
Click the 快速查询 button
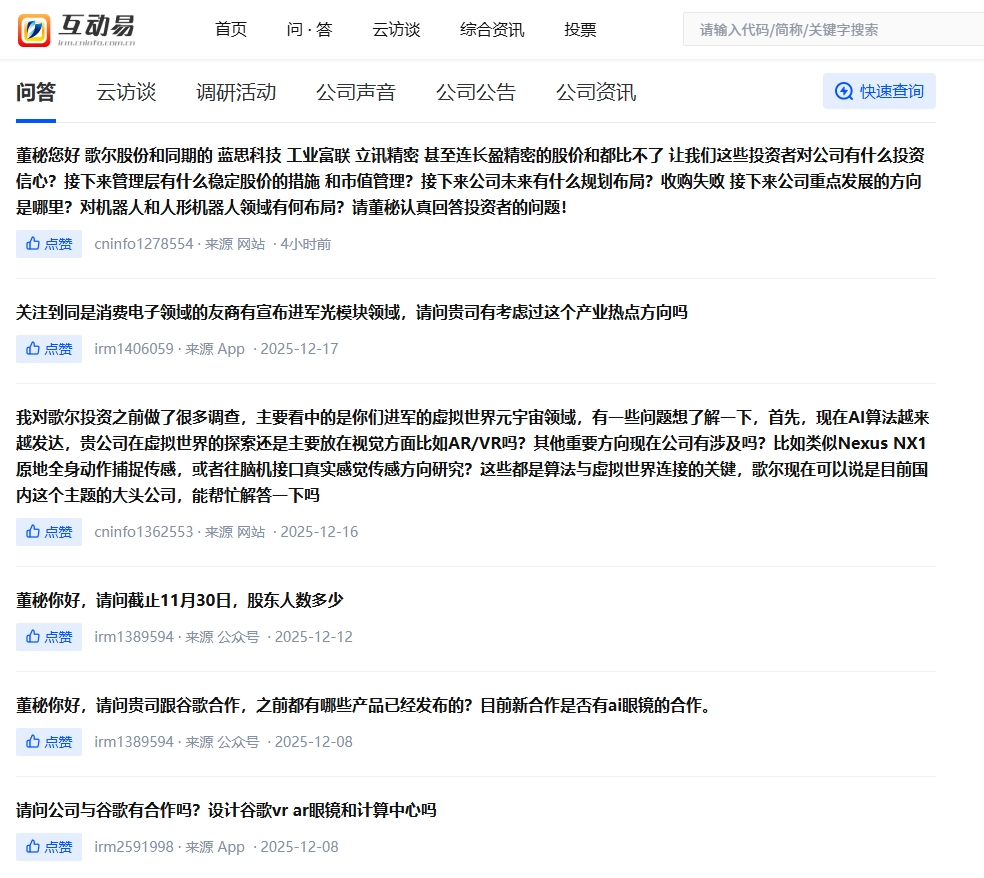pos(879,91)
